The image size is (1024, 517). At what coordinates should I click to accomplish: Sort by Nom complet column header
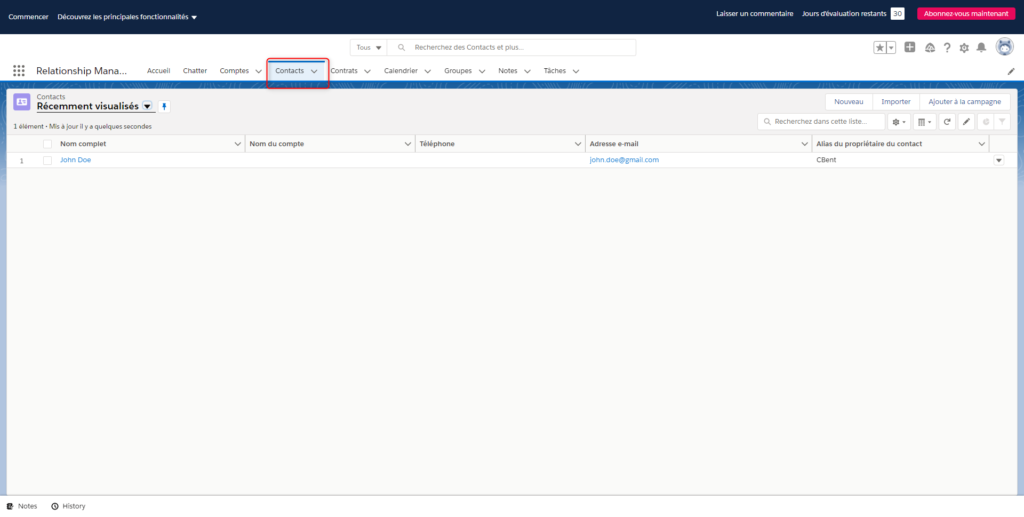pyautogui.click(x=83, y=144)
